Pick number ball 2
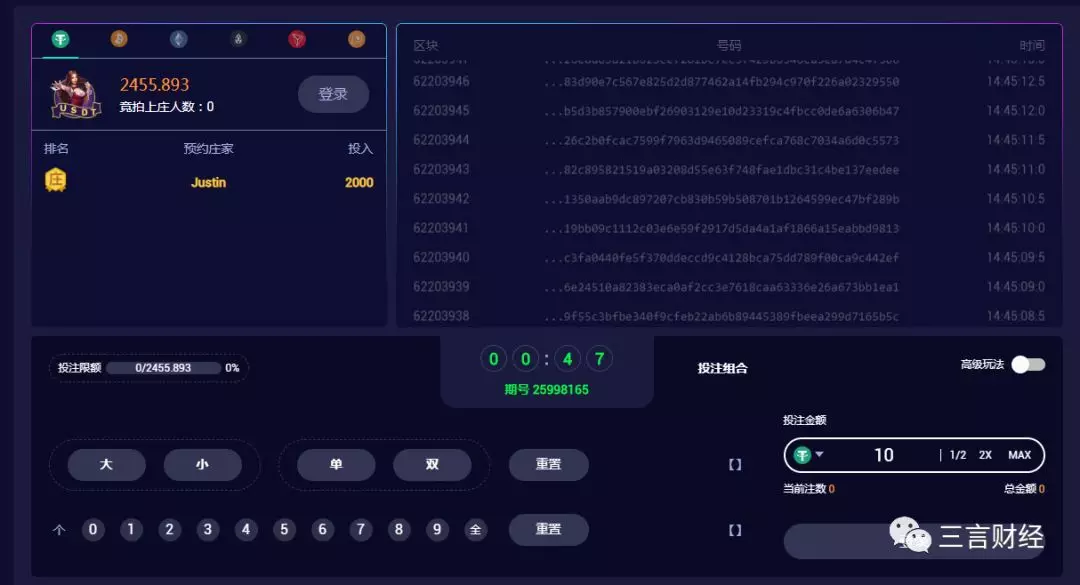This screenshot has height=585, width=1080. coord(169,529)
